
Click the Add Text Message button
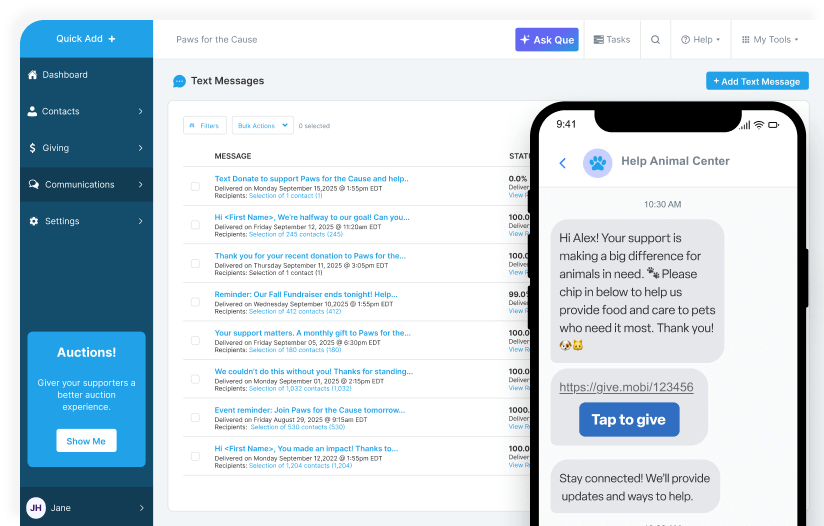756,81
